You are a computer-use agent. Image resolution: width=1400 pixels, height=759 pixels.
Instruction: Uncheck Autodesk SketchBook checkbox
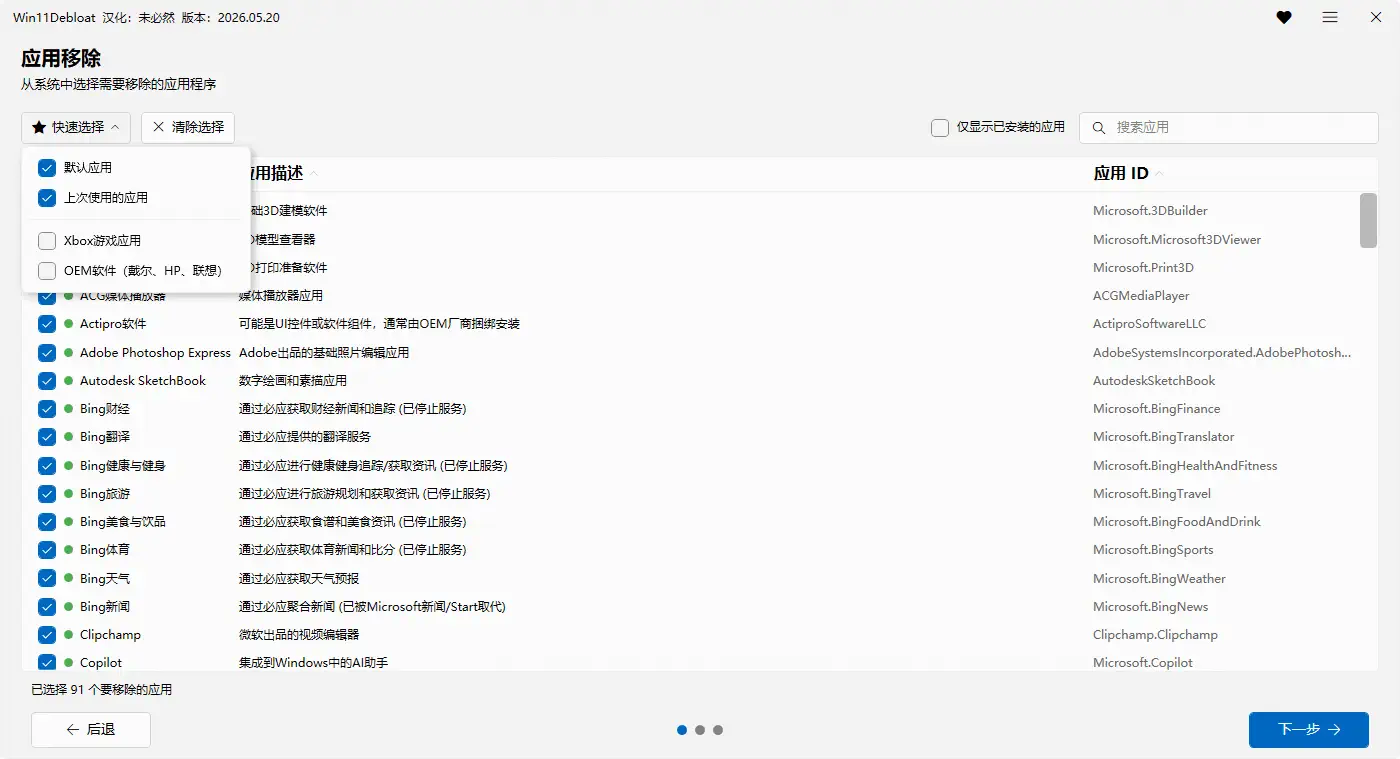coord(47,381)
